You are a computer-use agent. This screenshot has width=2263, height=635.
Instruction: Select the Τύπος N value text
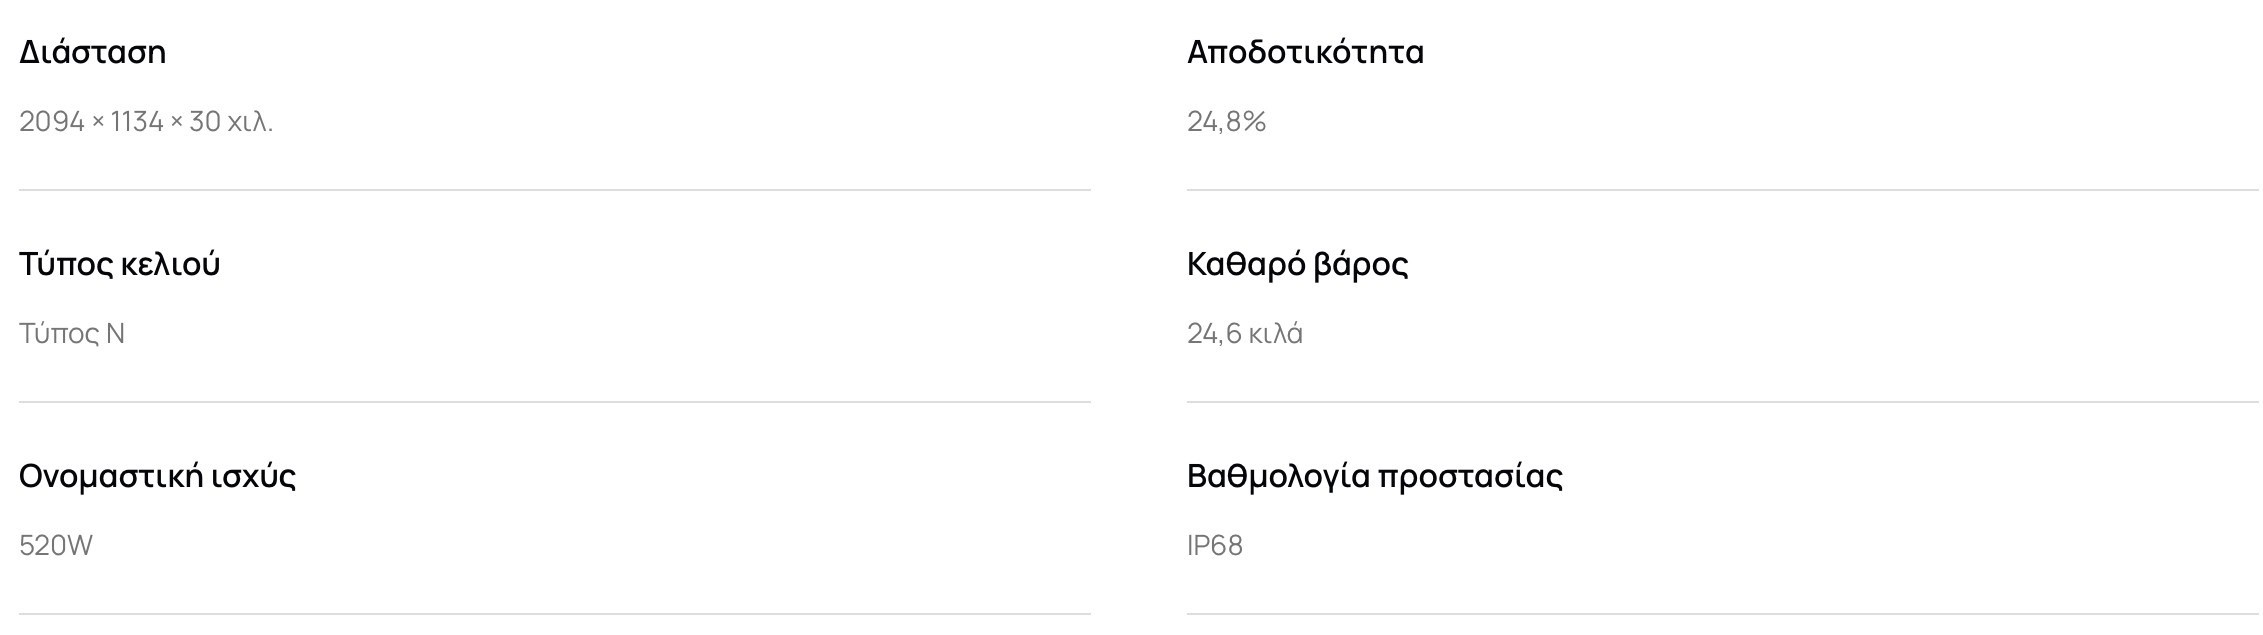(x=72, y=334)
